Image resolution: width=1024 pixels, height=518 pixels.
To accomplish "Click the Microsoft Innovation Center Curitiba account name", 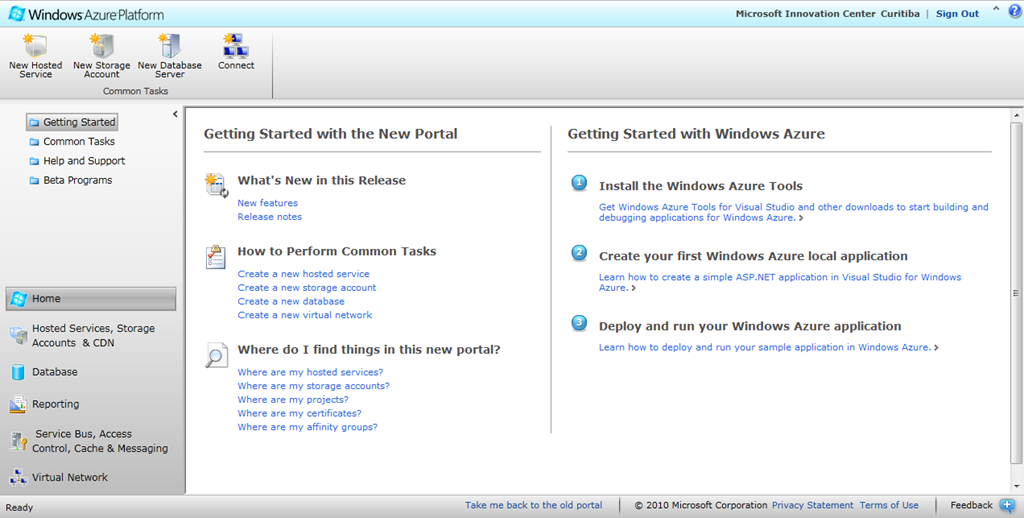I will [827, 14].
